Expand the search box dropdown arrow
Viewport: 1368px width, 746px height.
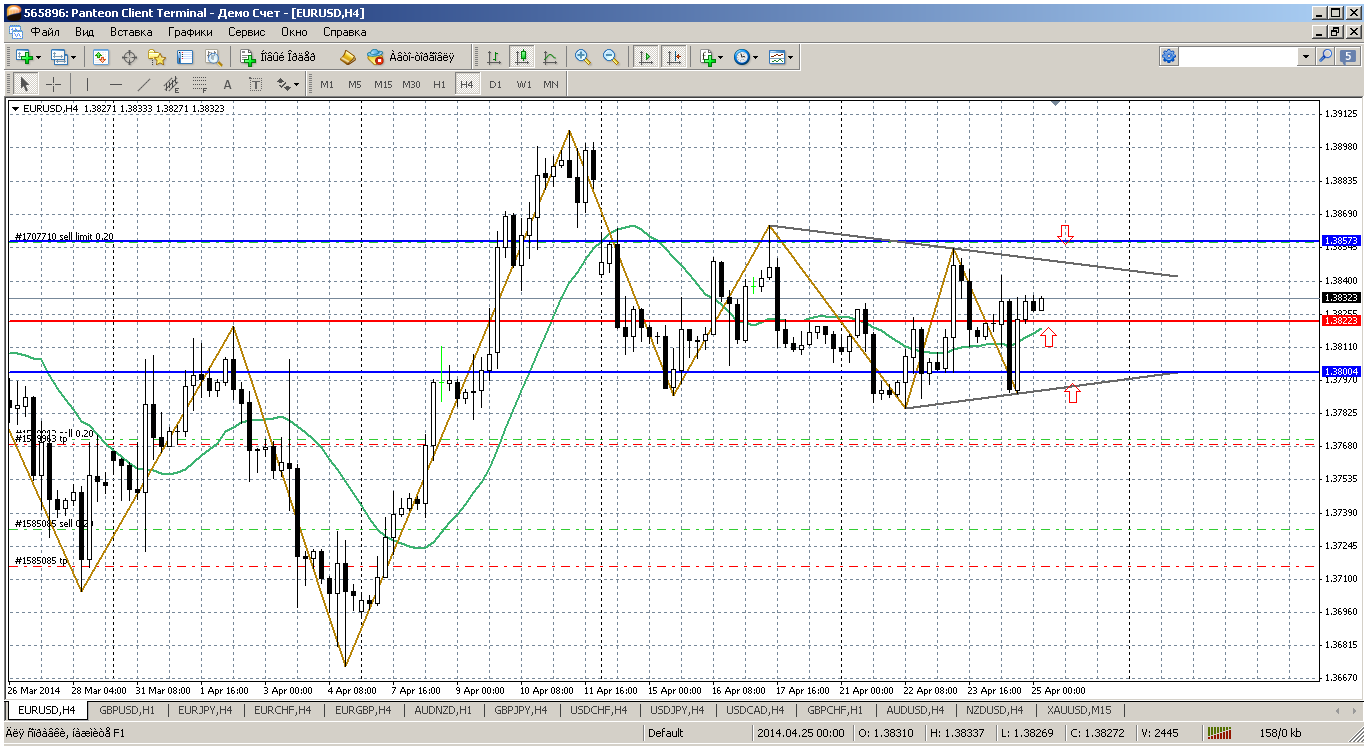(1306, 57)
